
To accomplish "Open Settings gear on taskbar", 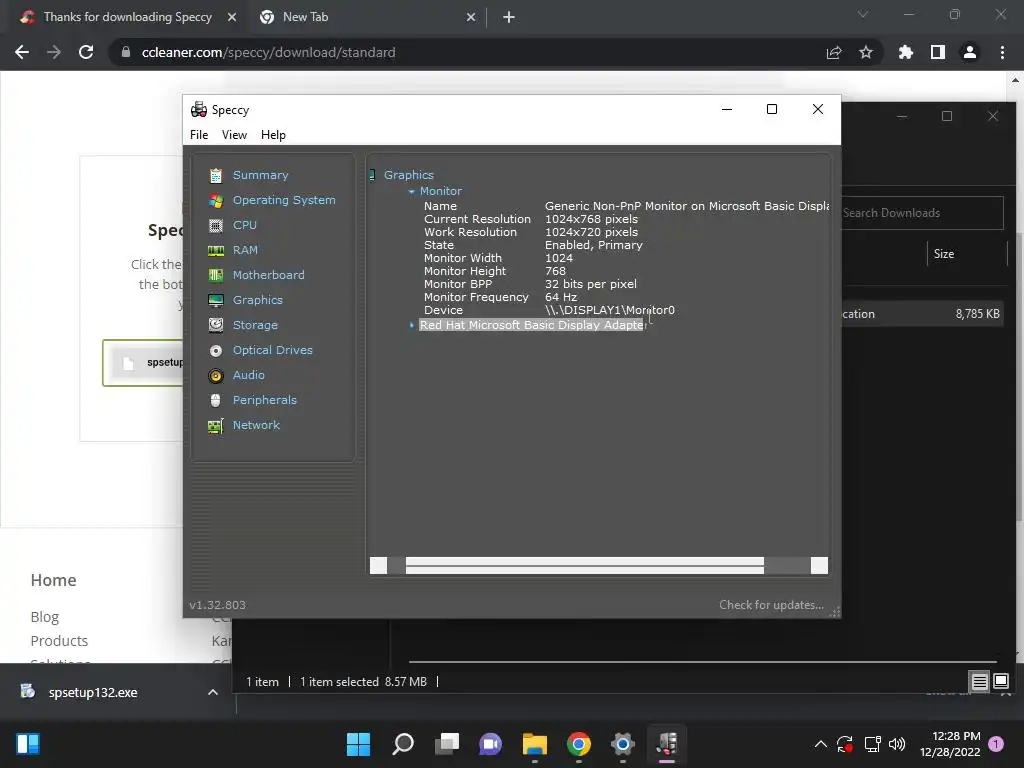I will [622, 744].
